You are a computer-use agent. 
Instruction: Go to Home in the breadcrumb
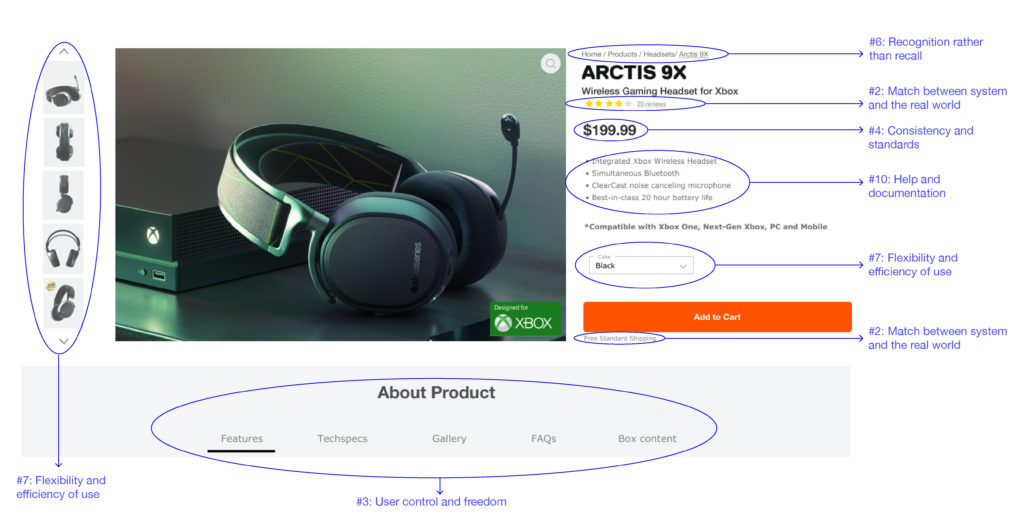[x=591, y=54]
